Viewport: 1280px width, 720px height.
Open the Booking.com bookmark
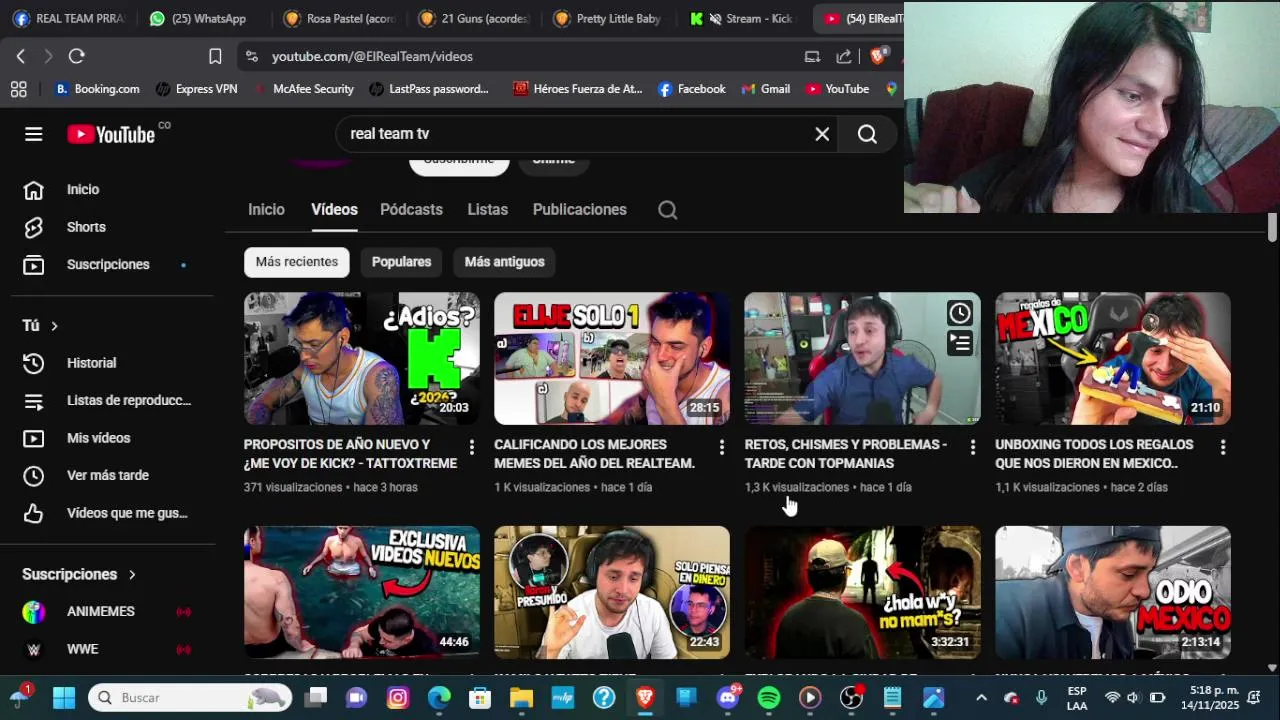point(97,89)
